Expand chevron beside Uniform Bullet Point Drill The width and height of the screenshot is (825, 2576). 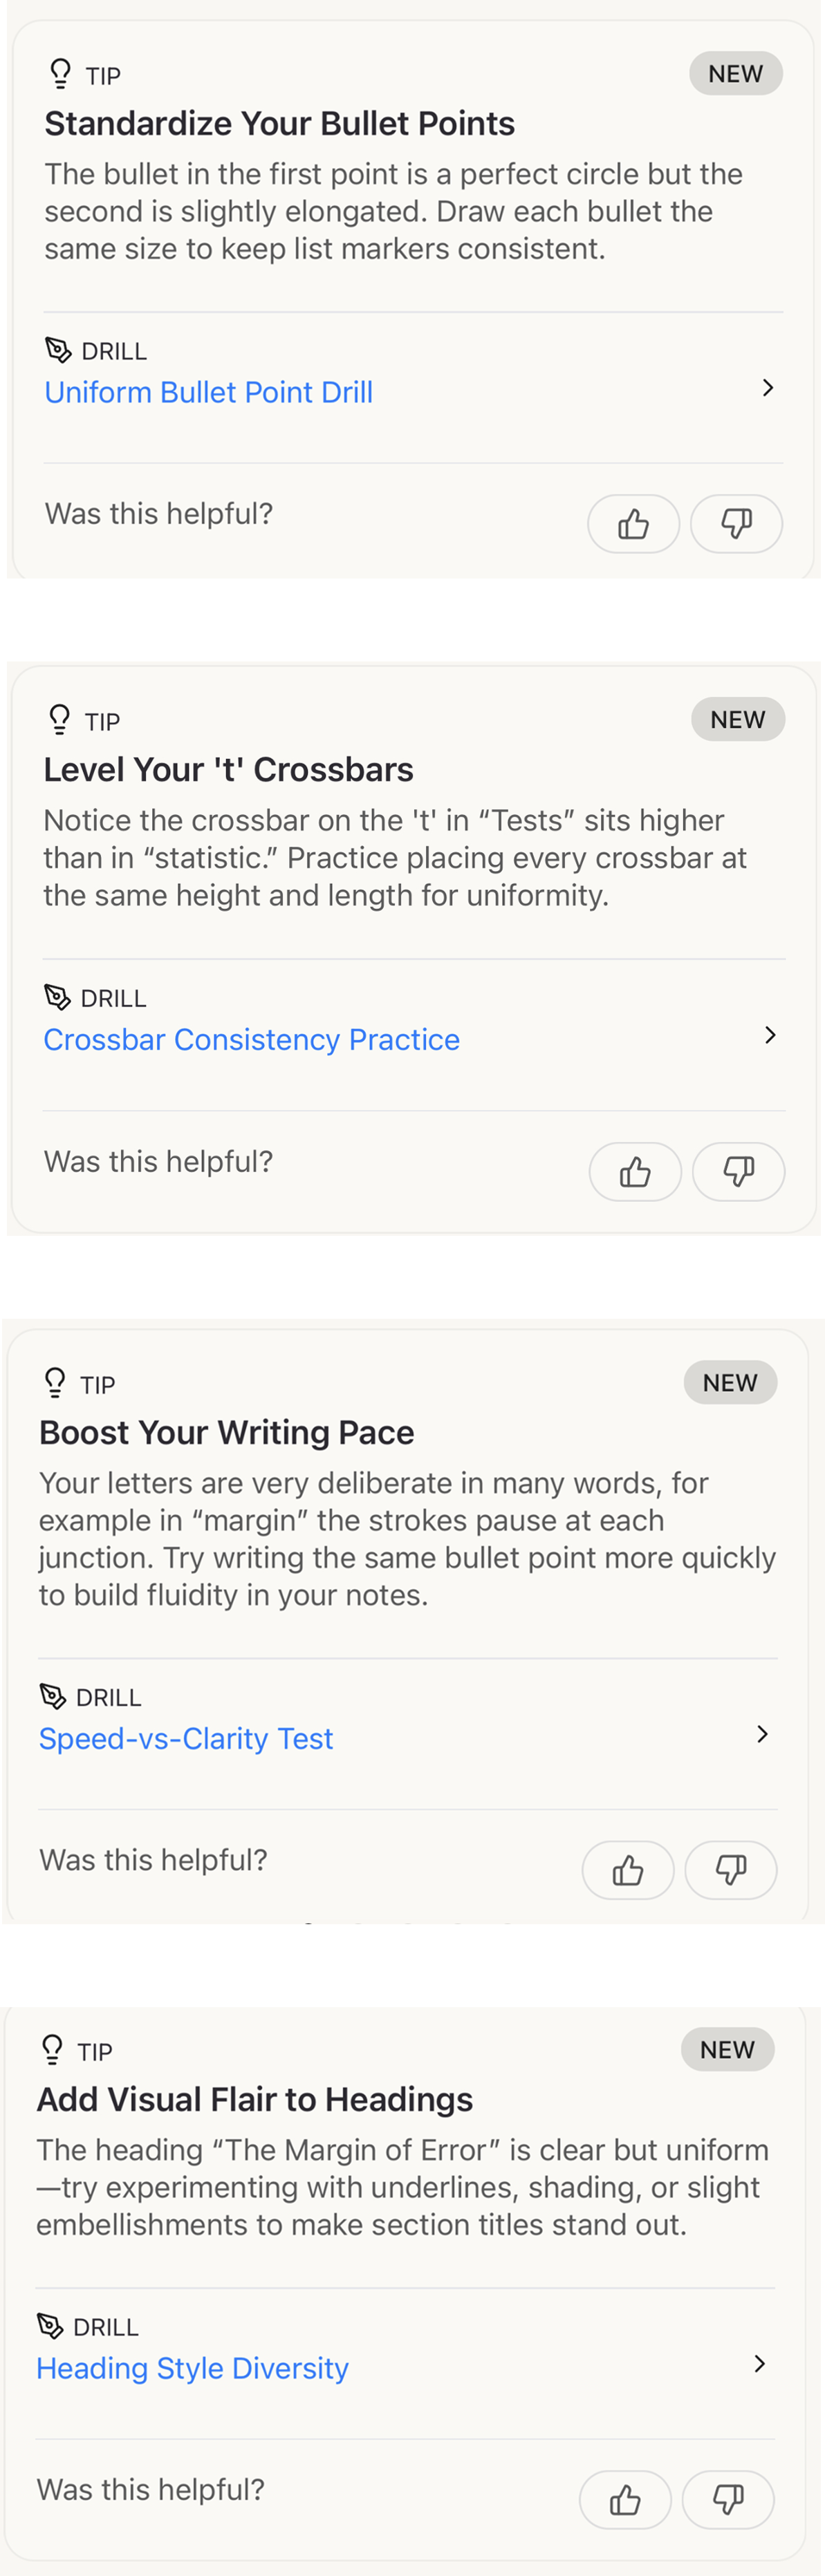click(x=767, y=388)
